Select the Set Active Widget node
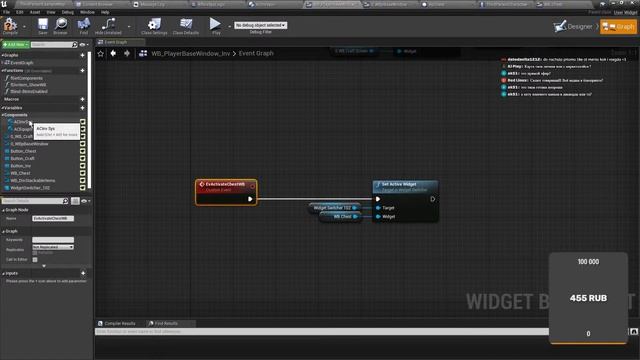 405,201
